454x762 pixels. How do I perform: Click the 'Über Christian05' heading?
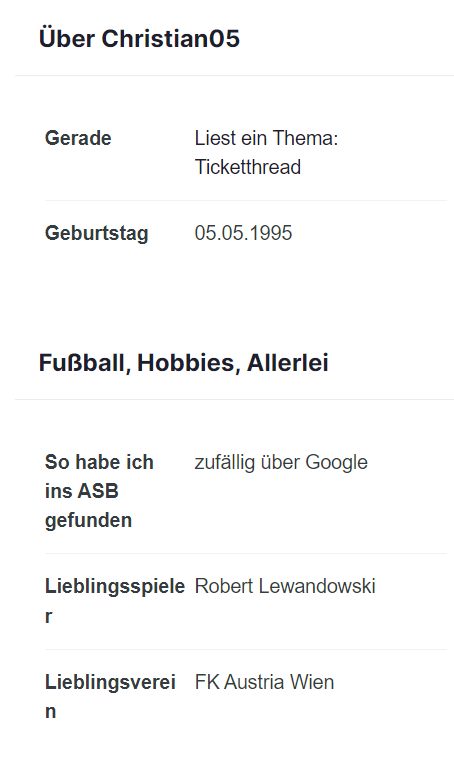[x=139, y=38]
